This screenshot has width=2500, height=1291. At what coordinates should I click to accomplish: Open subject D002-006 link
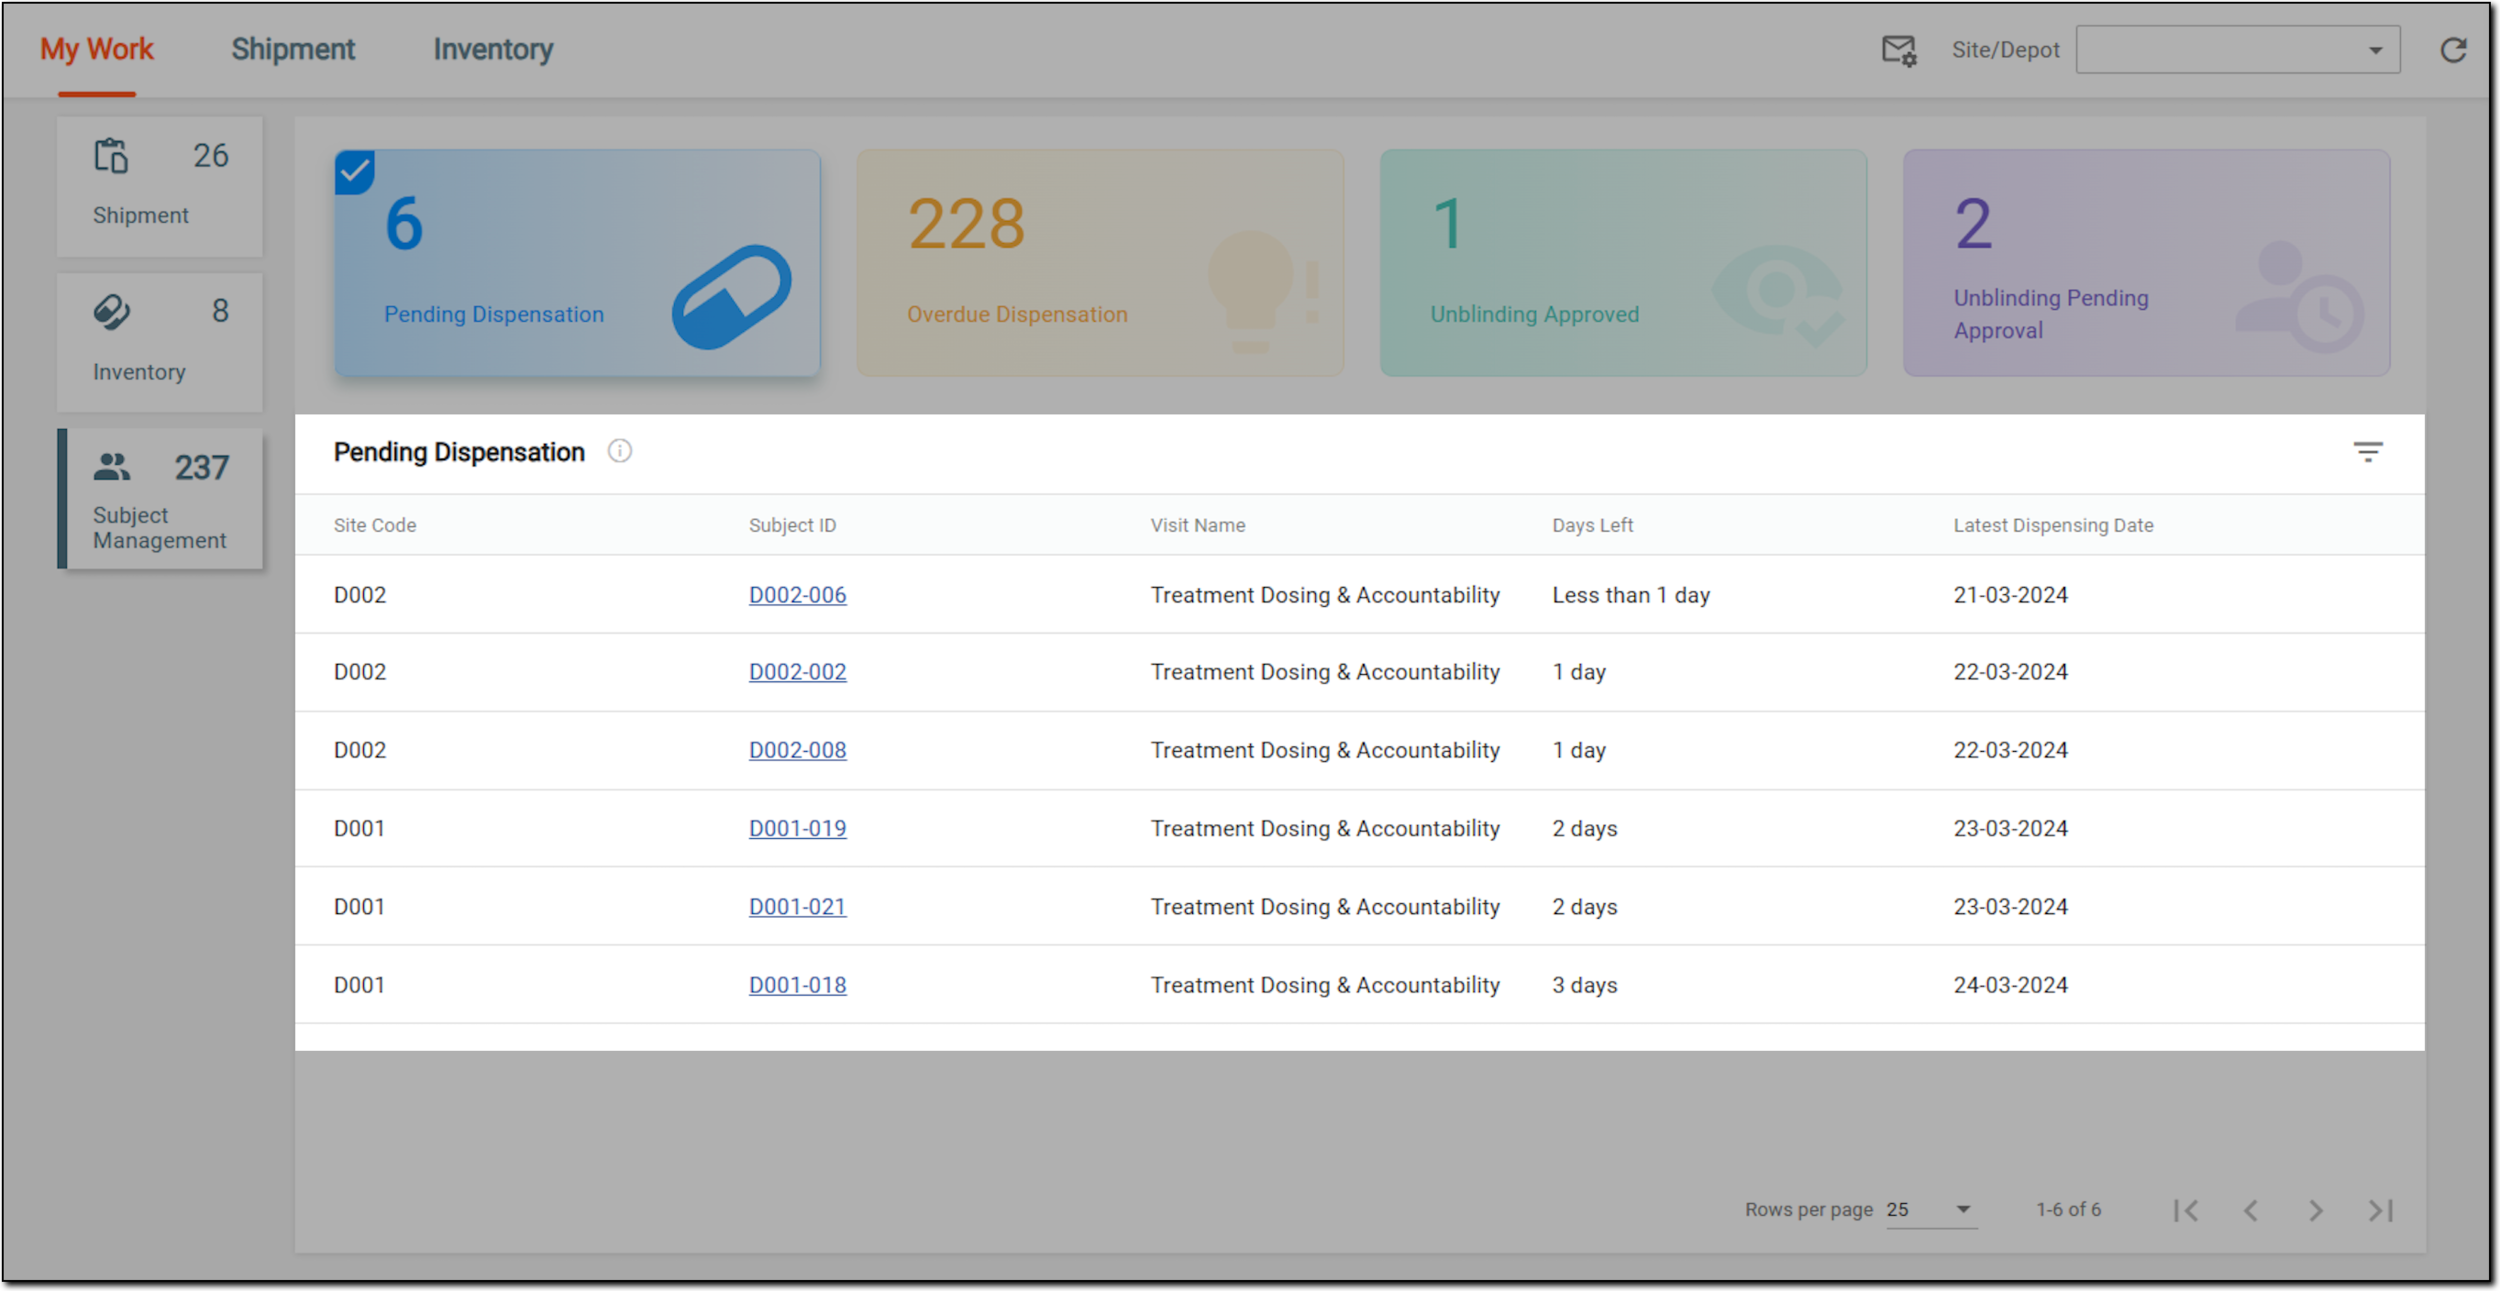pyautogui.click(x=797, y=595)
